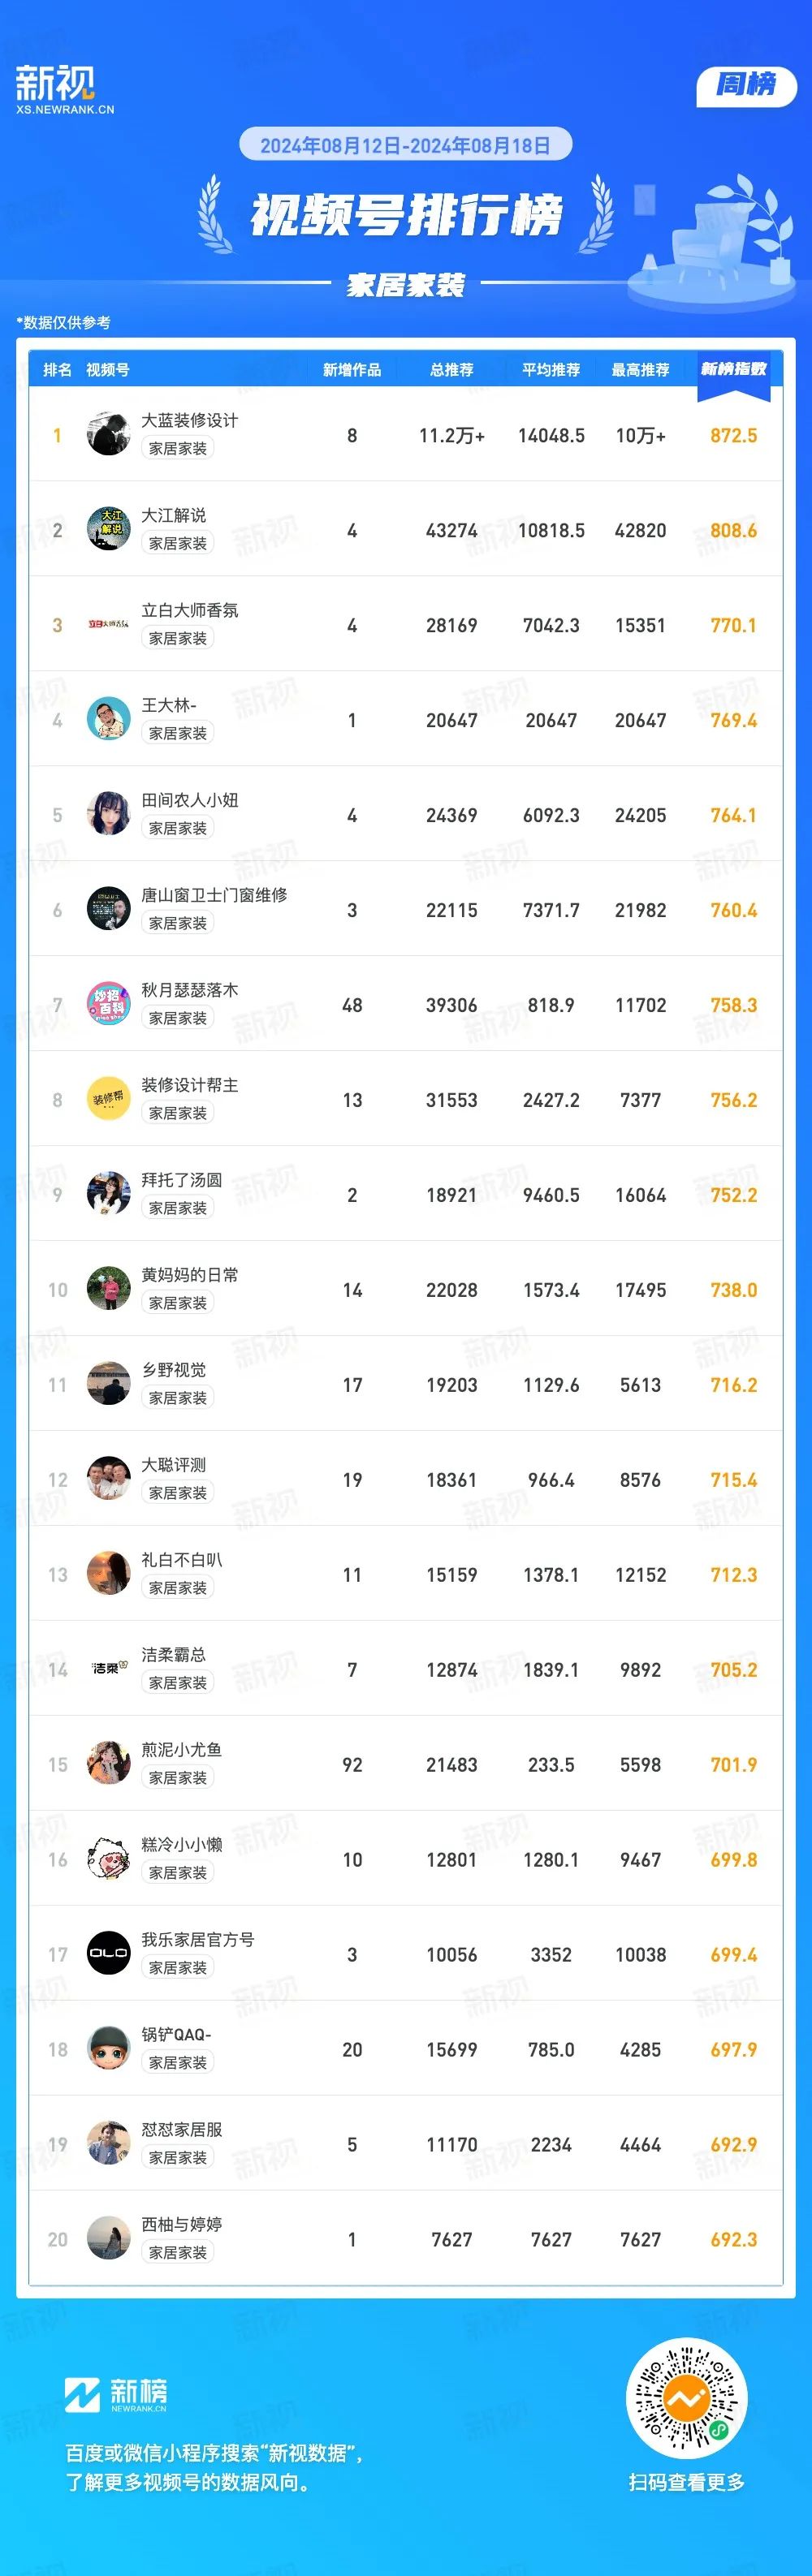Click the yellow 装修帮 avatar

pos(108,1100)
